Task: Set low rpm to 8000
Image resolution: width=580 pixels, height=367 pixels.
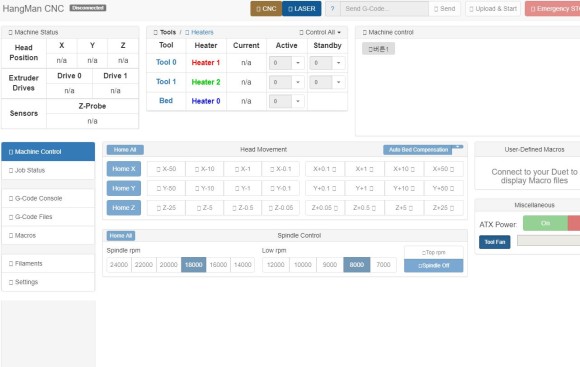Action: 357,265
